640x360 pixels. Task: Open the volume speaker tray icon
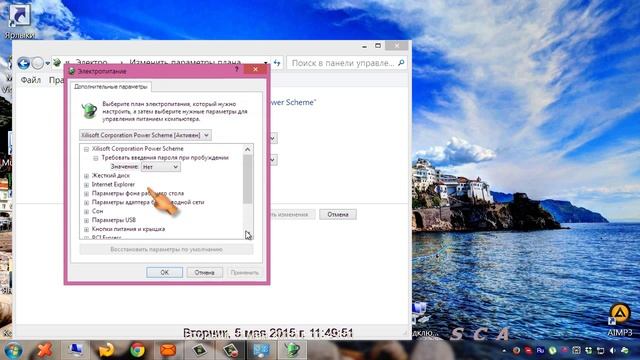pos(613,351)
